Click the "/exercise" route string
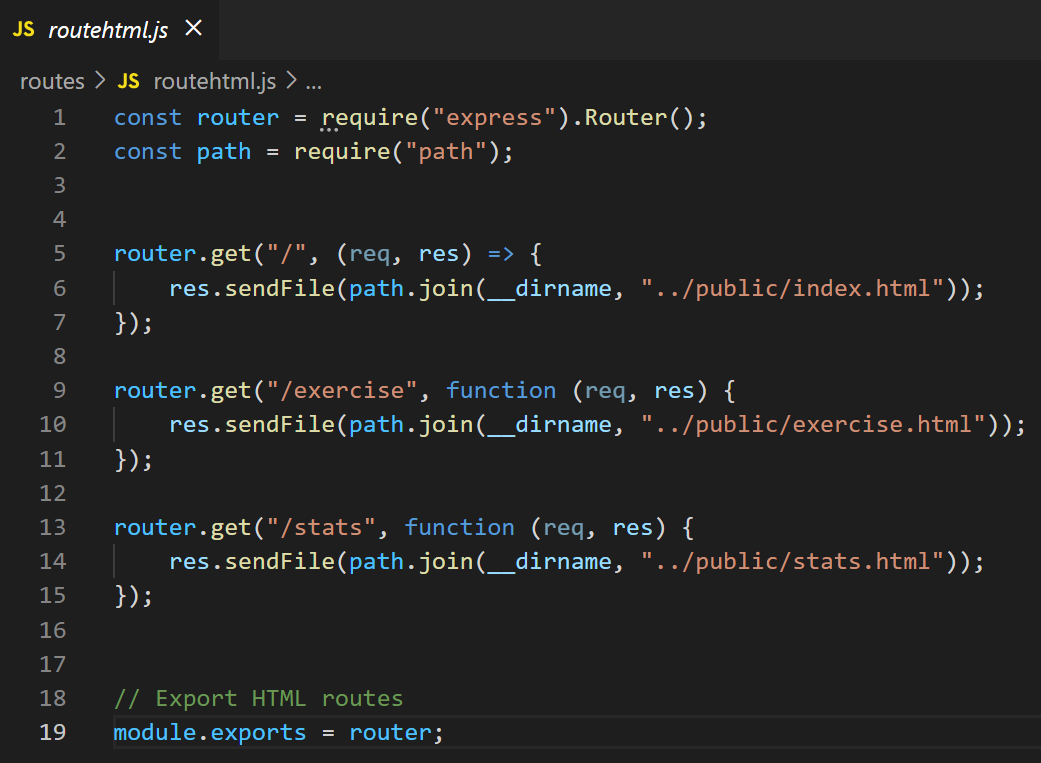 tap(342, 390)
